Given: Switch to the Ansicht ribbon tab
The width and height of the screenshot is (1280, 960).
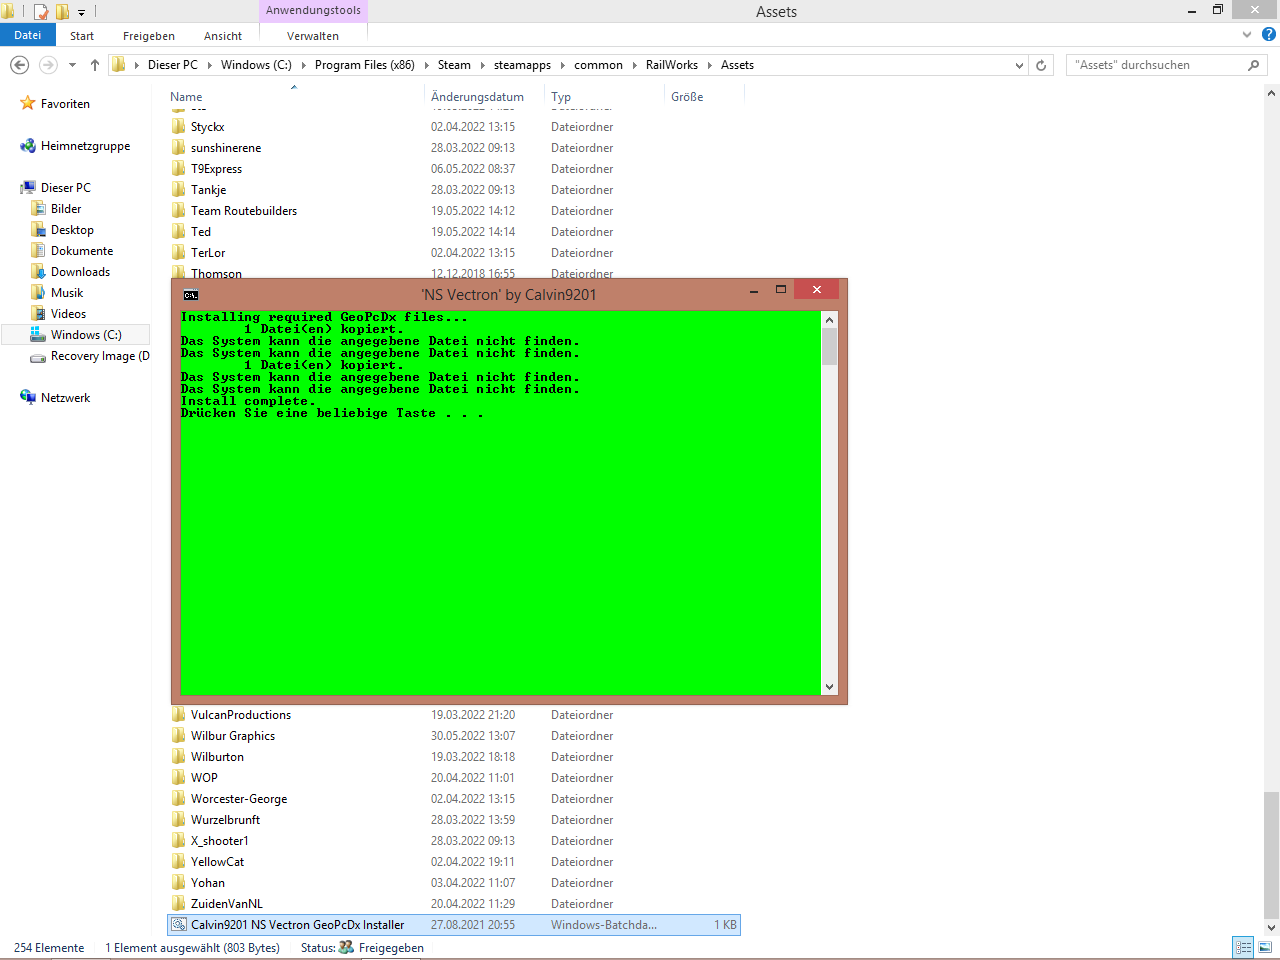Looking at the screenshot, I should click(x=222, y=36).
